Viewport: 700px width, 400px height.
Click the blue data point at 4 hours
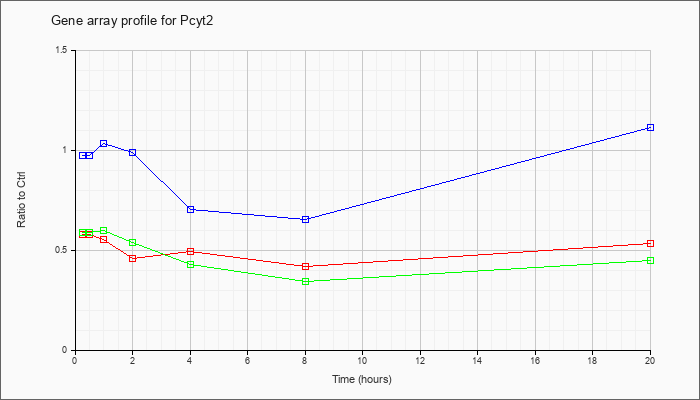(x=190, y=210)
